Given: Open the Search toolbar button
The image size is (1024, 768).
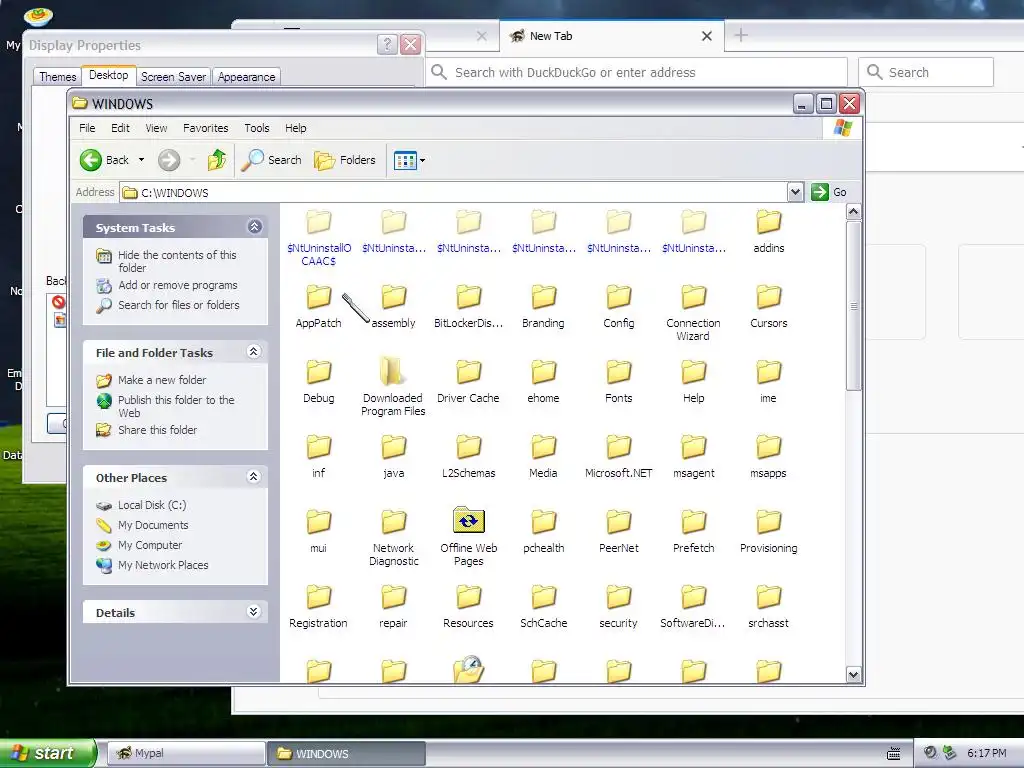Looking at the screenshot, I should 271,160.
